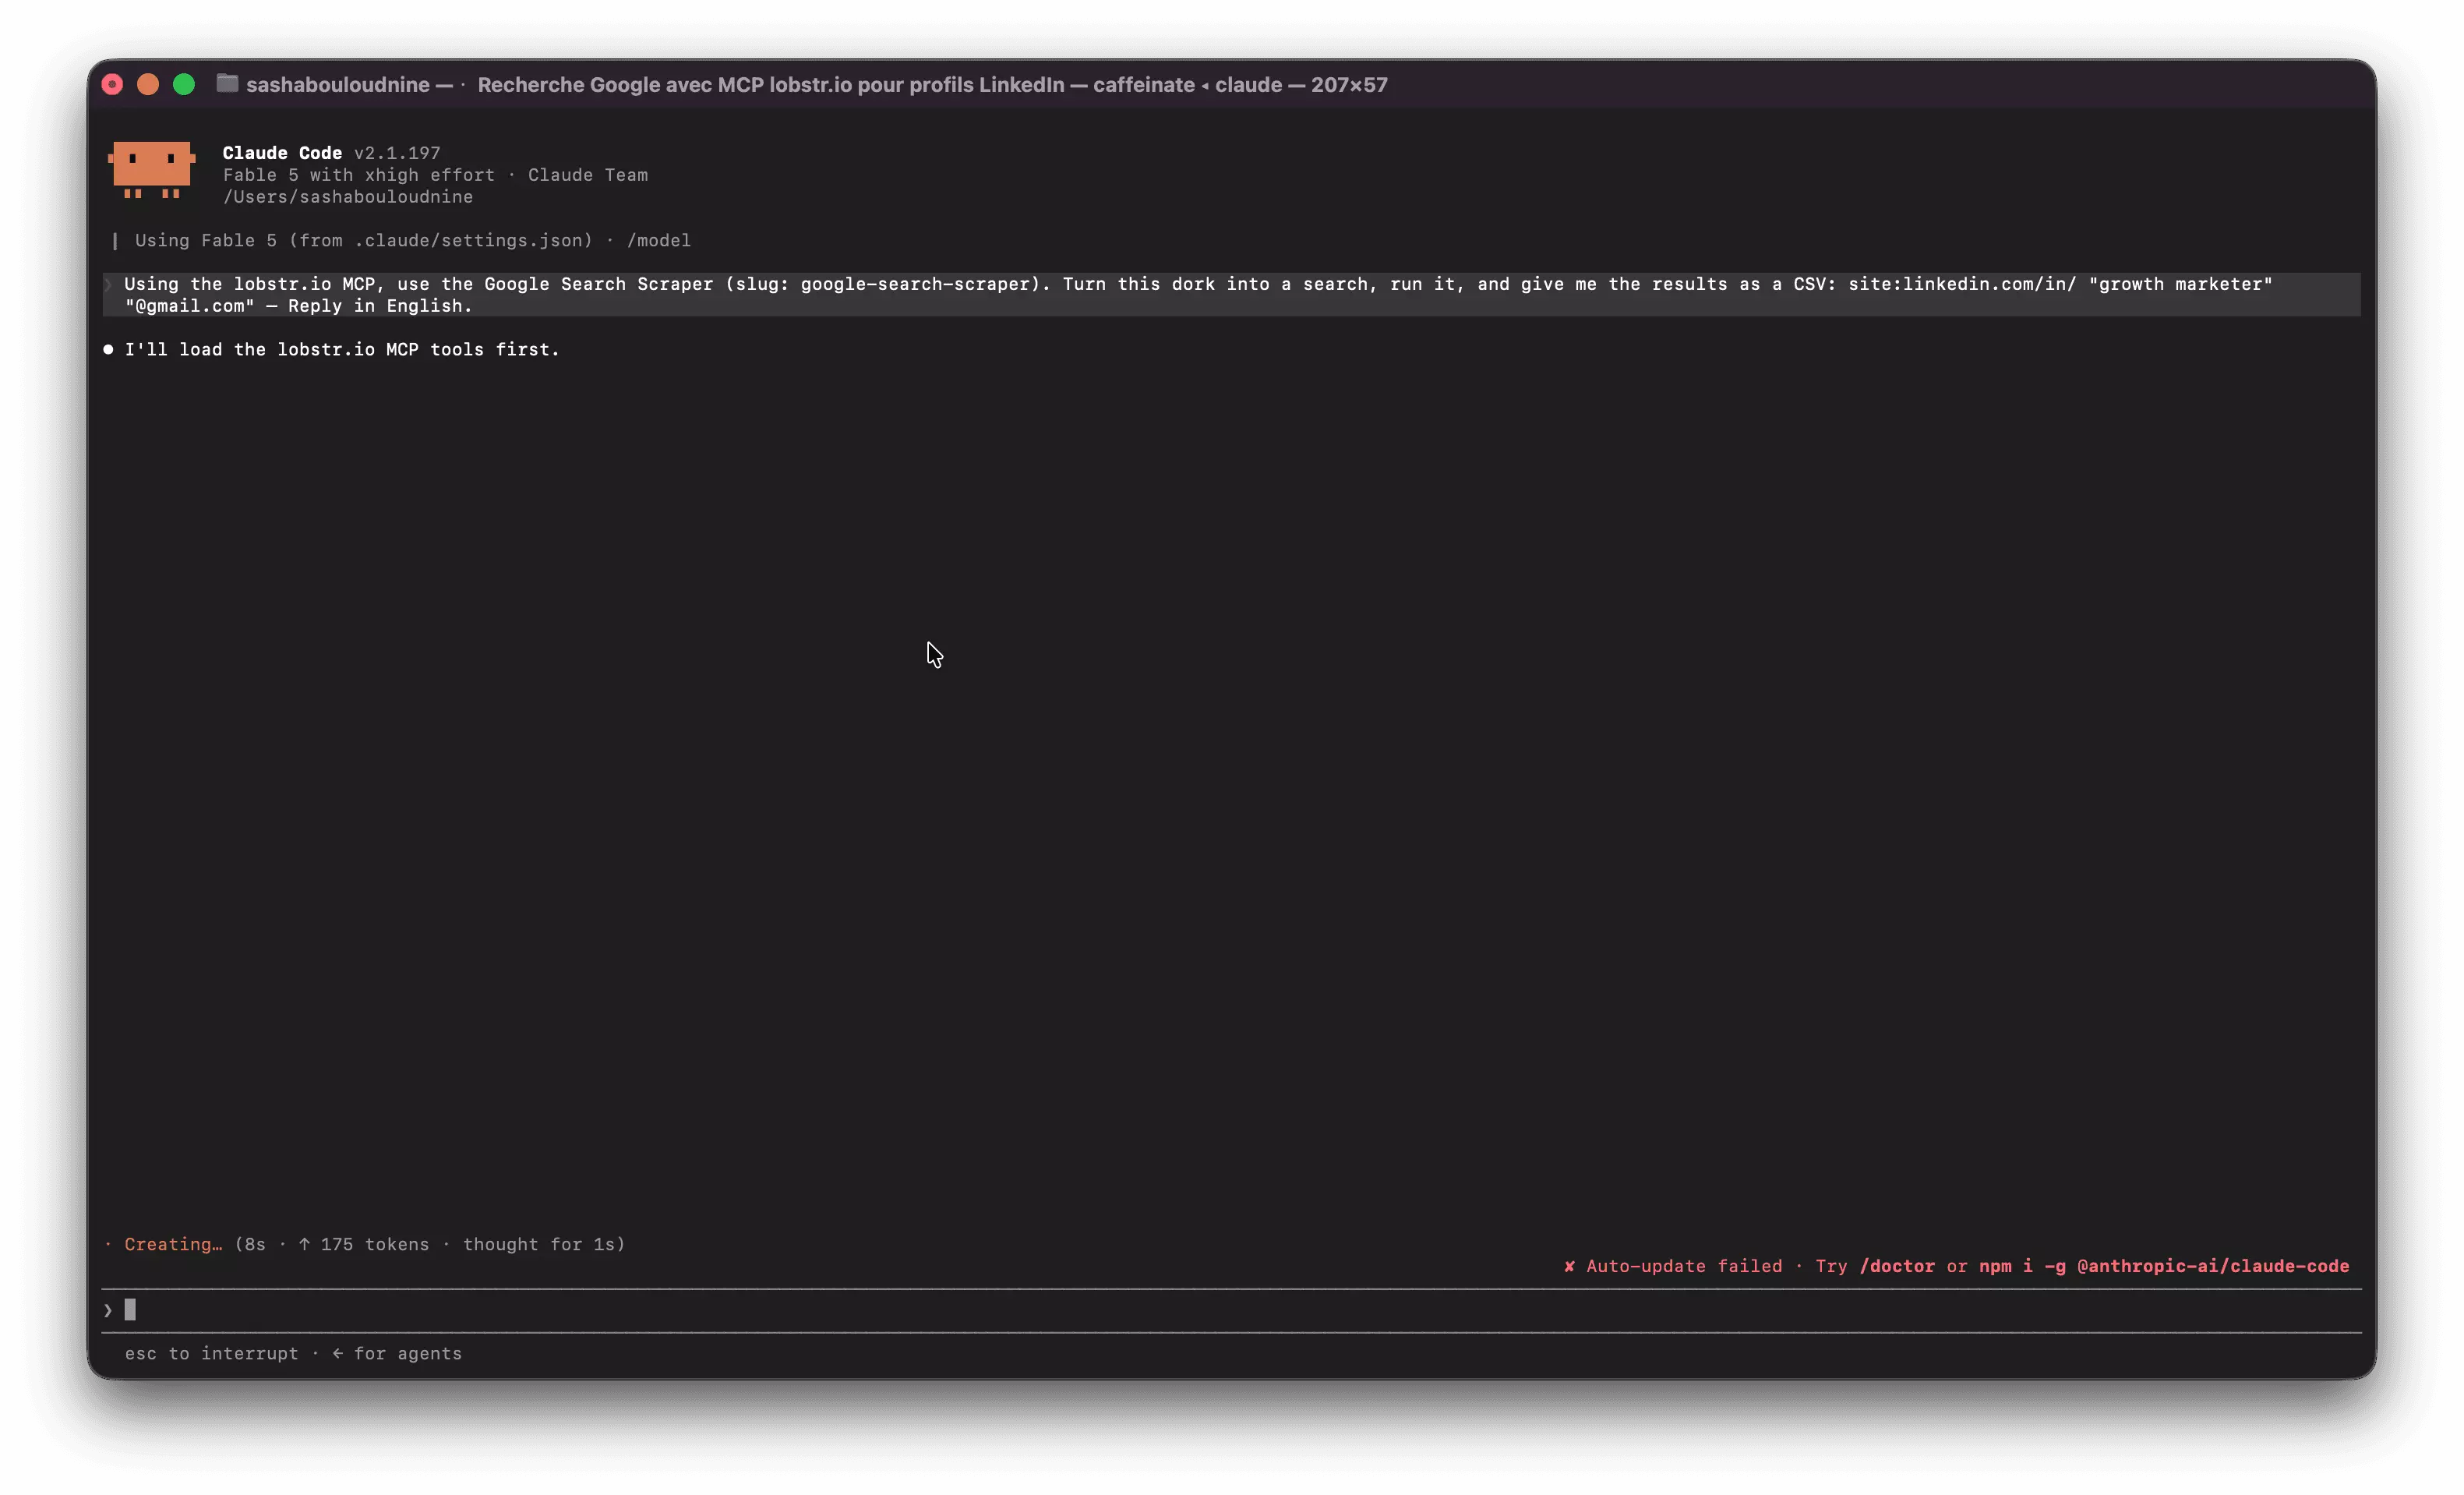Click the 'for agents' hint text
This screenshot has width=2464, height=1495.
coord(408,1353)
